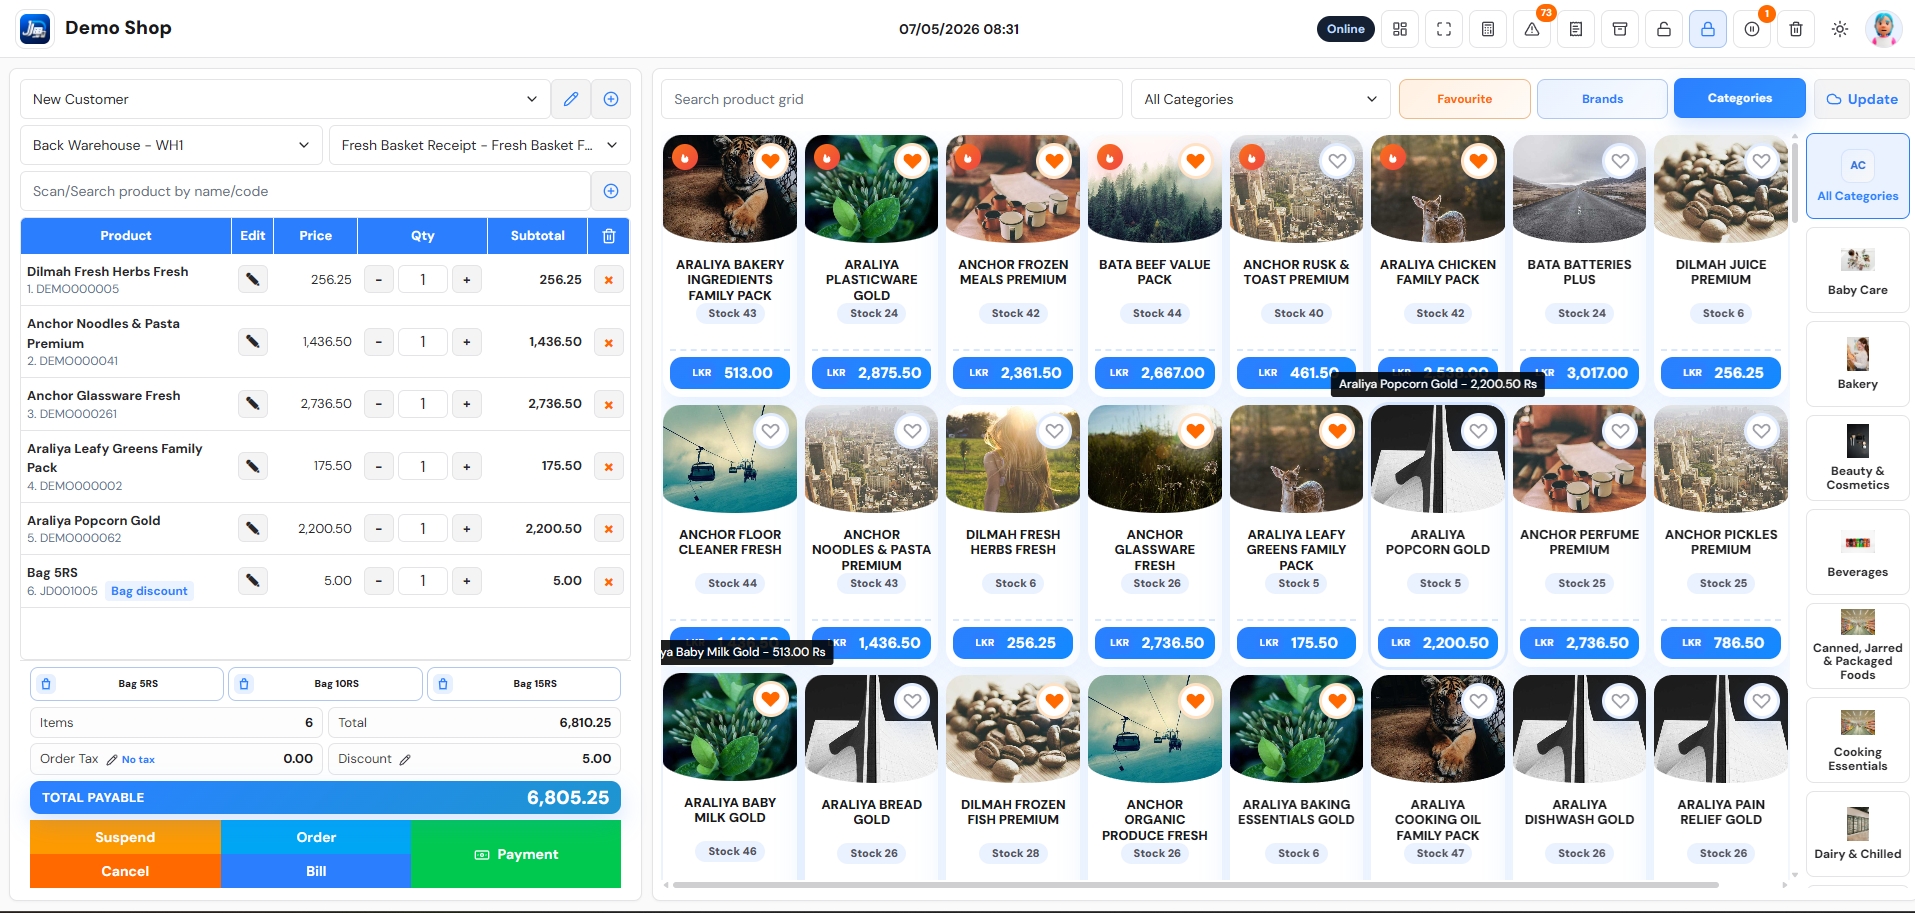1915x913 pixels.
Task: Select the Beverages category
Action: click(1858, 552)
